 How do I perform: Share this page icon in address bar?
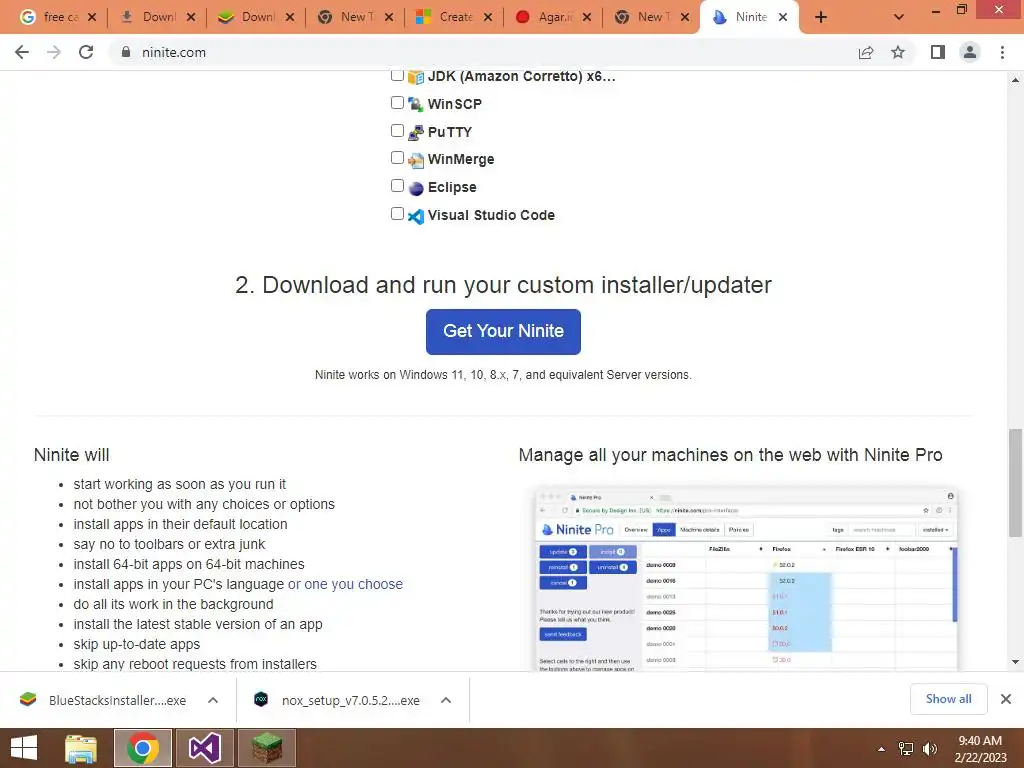(866, 52)
